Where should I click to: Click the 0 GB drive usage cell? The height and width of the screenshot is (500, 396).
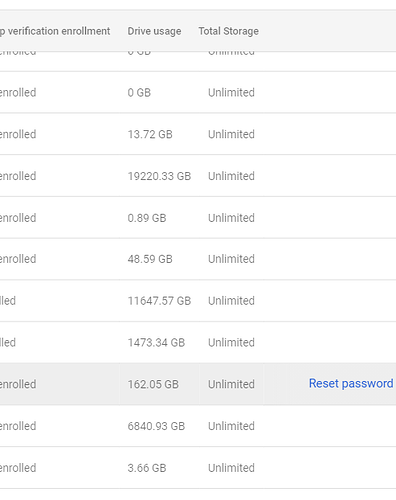pyautogui.click(x=139, y=92)
